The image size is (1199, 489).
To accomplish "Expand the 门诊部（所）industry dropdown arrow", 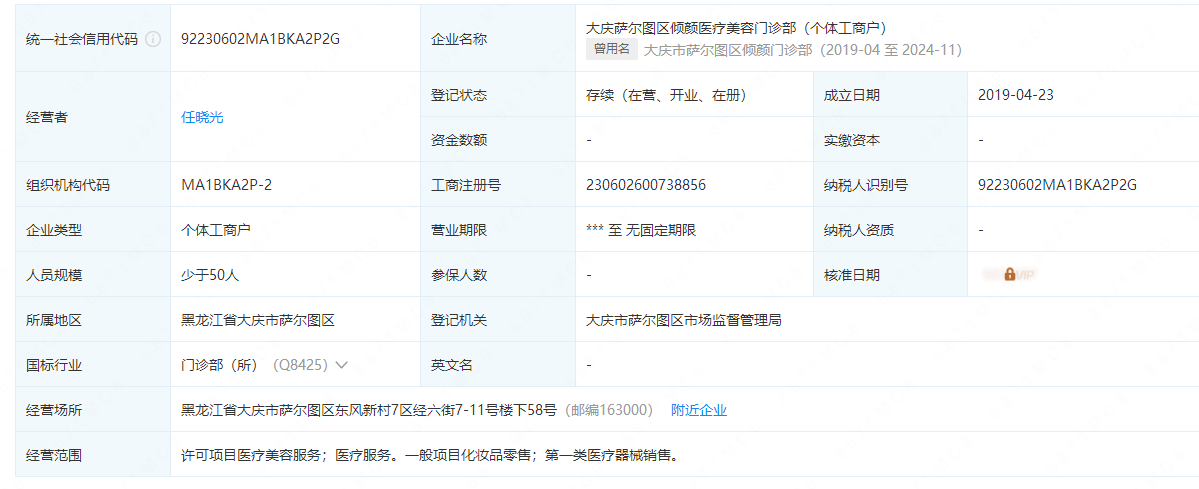I will pos(342,365).
